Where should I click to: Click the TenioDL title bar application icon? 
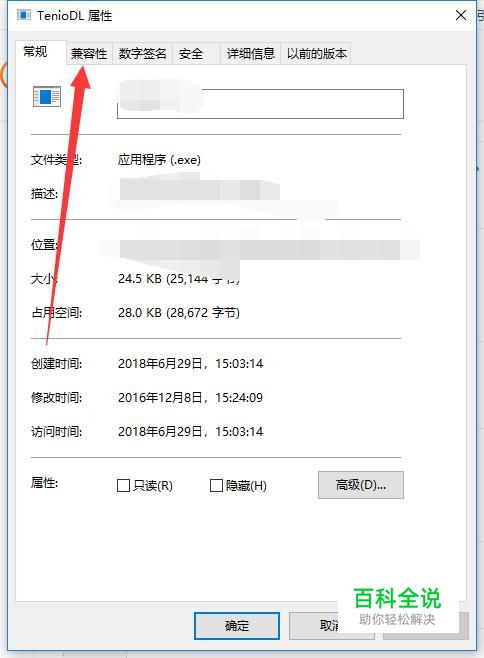coord(24,16)
